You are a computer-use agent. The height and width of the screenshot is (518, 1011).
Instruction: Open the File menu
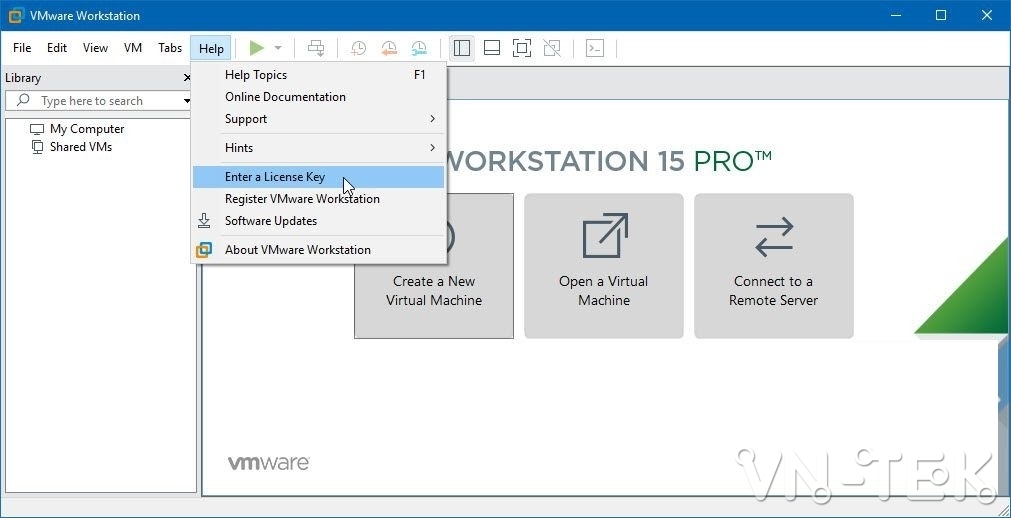pyautogui.click(x=22, y=48)
